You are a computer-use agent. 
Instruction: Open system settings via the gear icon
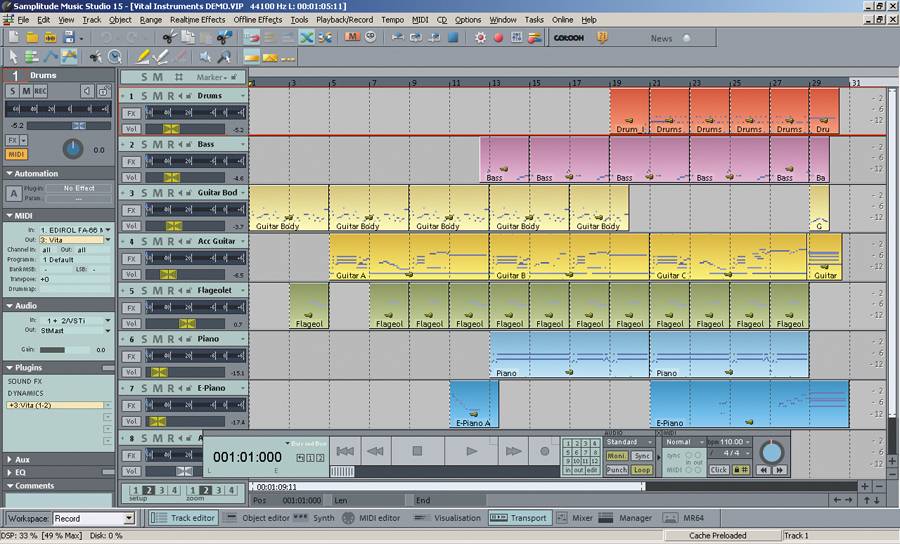480,38
